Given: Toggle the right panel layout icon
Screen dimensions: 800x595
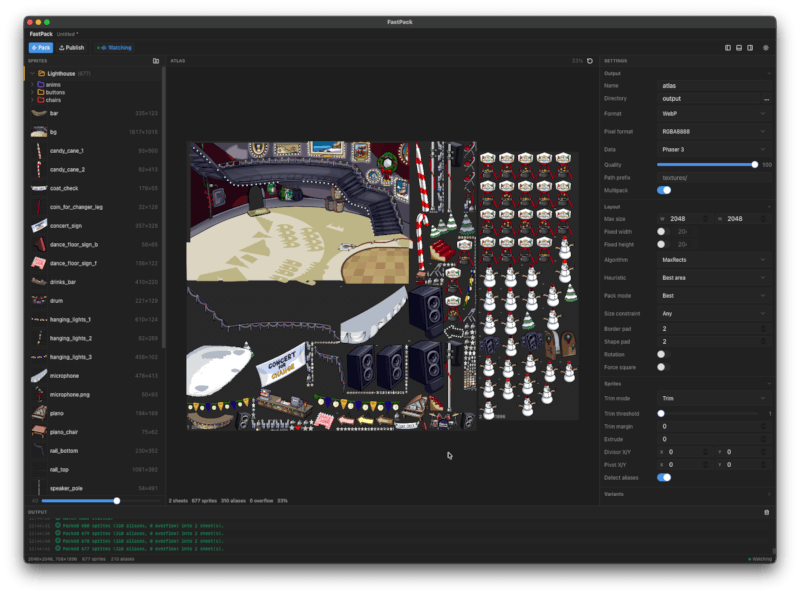Looking at the screenshot, I should point(750,47).
